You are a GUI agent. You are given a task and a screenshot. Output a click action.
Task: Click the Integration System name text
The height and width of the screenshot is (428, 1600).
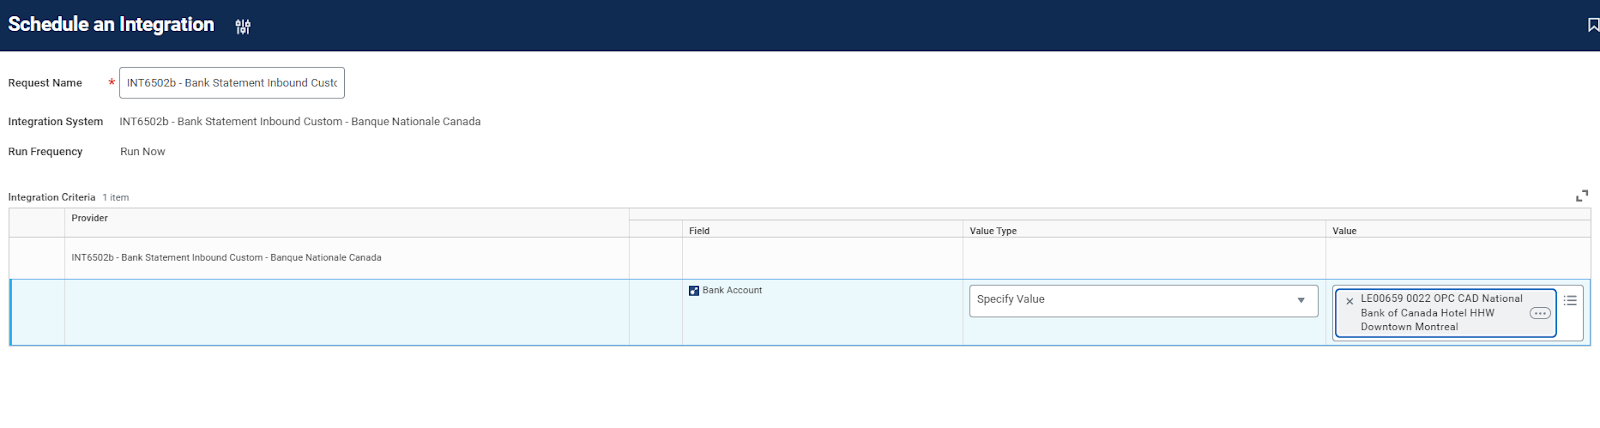point(300,122)
